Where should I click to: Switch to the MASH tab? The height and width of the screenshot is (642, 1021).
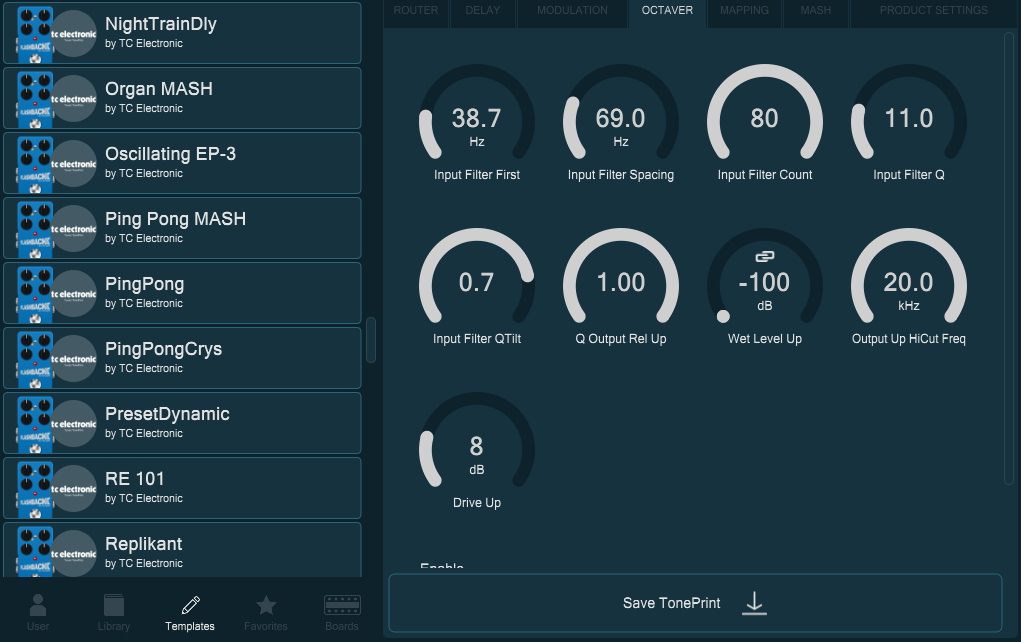(x=816, y=11)
